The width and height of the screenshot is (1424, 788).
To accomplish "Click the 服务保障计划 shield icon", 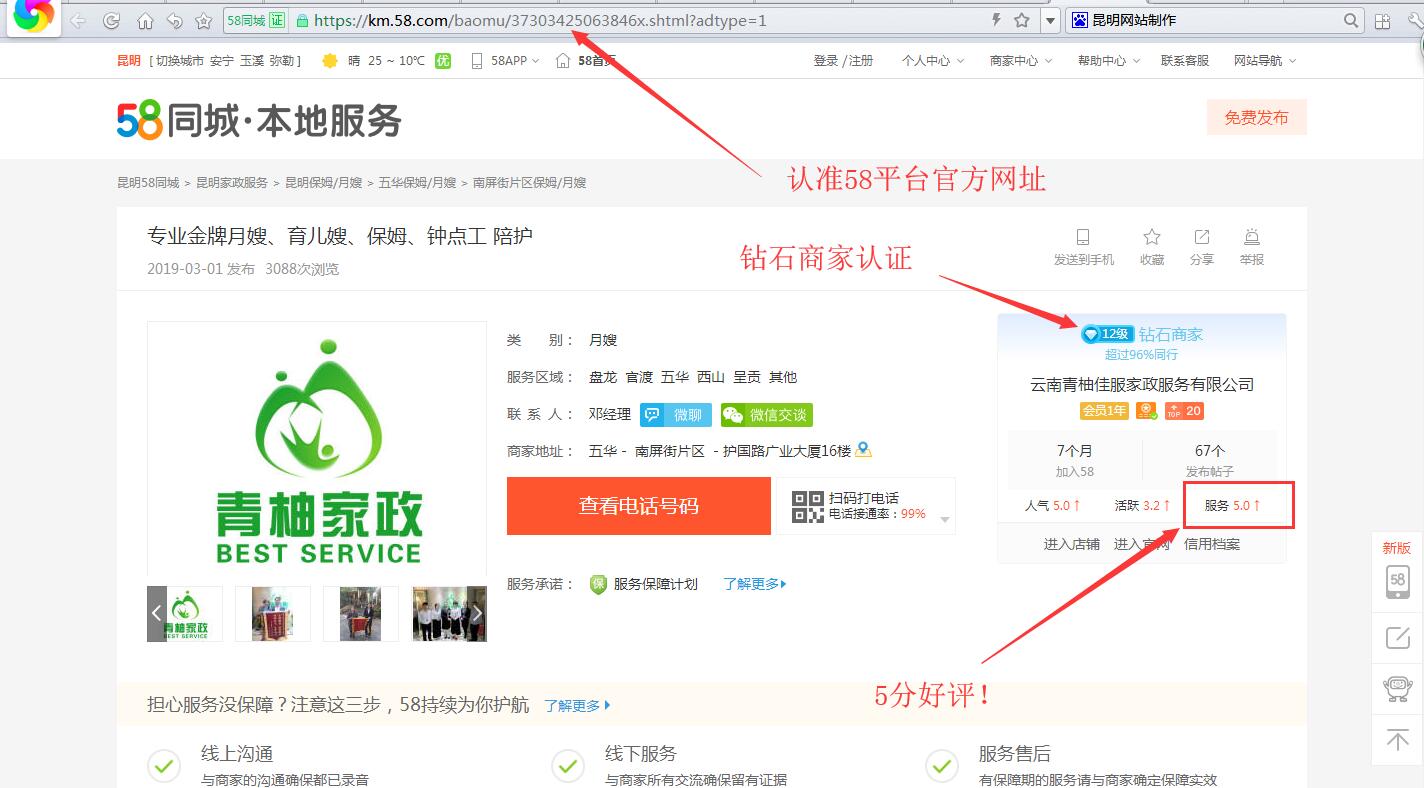I will [x=598, y=584].
